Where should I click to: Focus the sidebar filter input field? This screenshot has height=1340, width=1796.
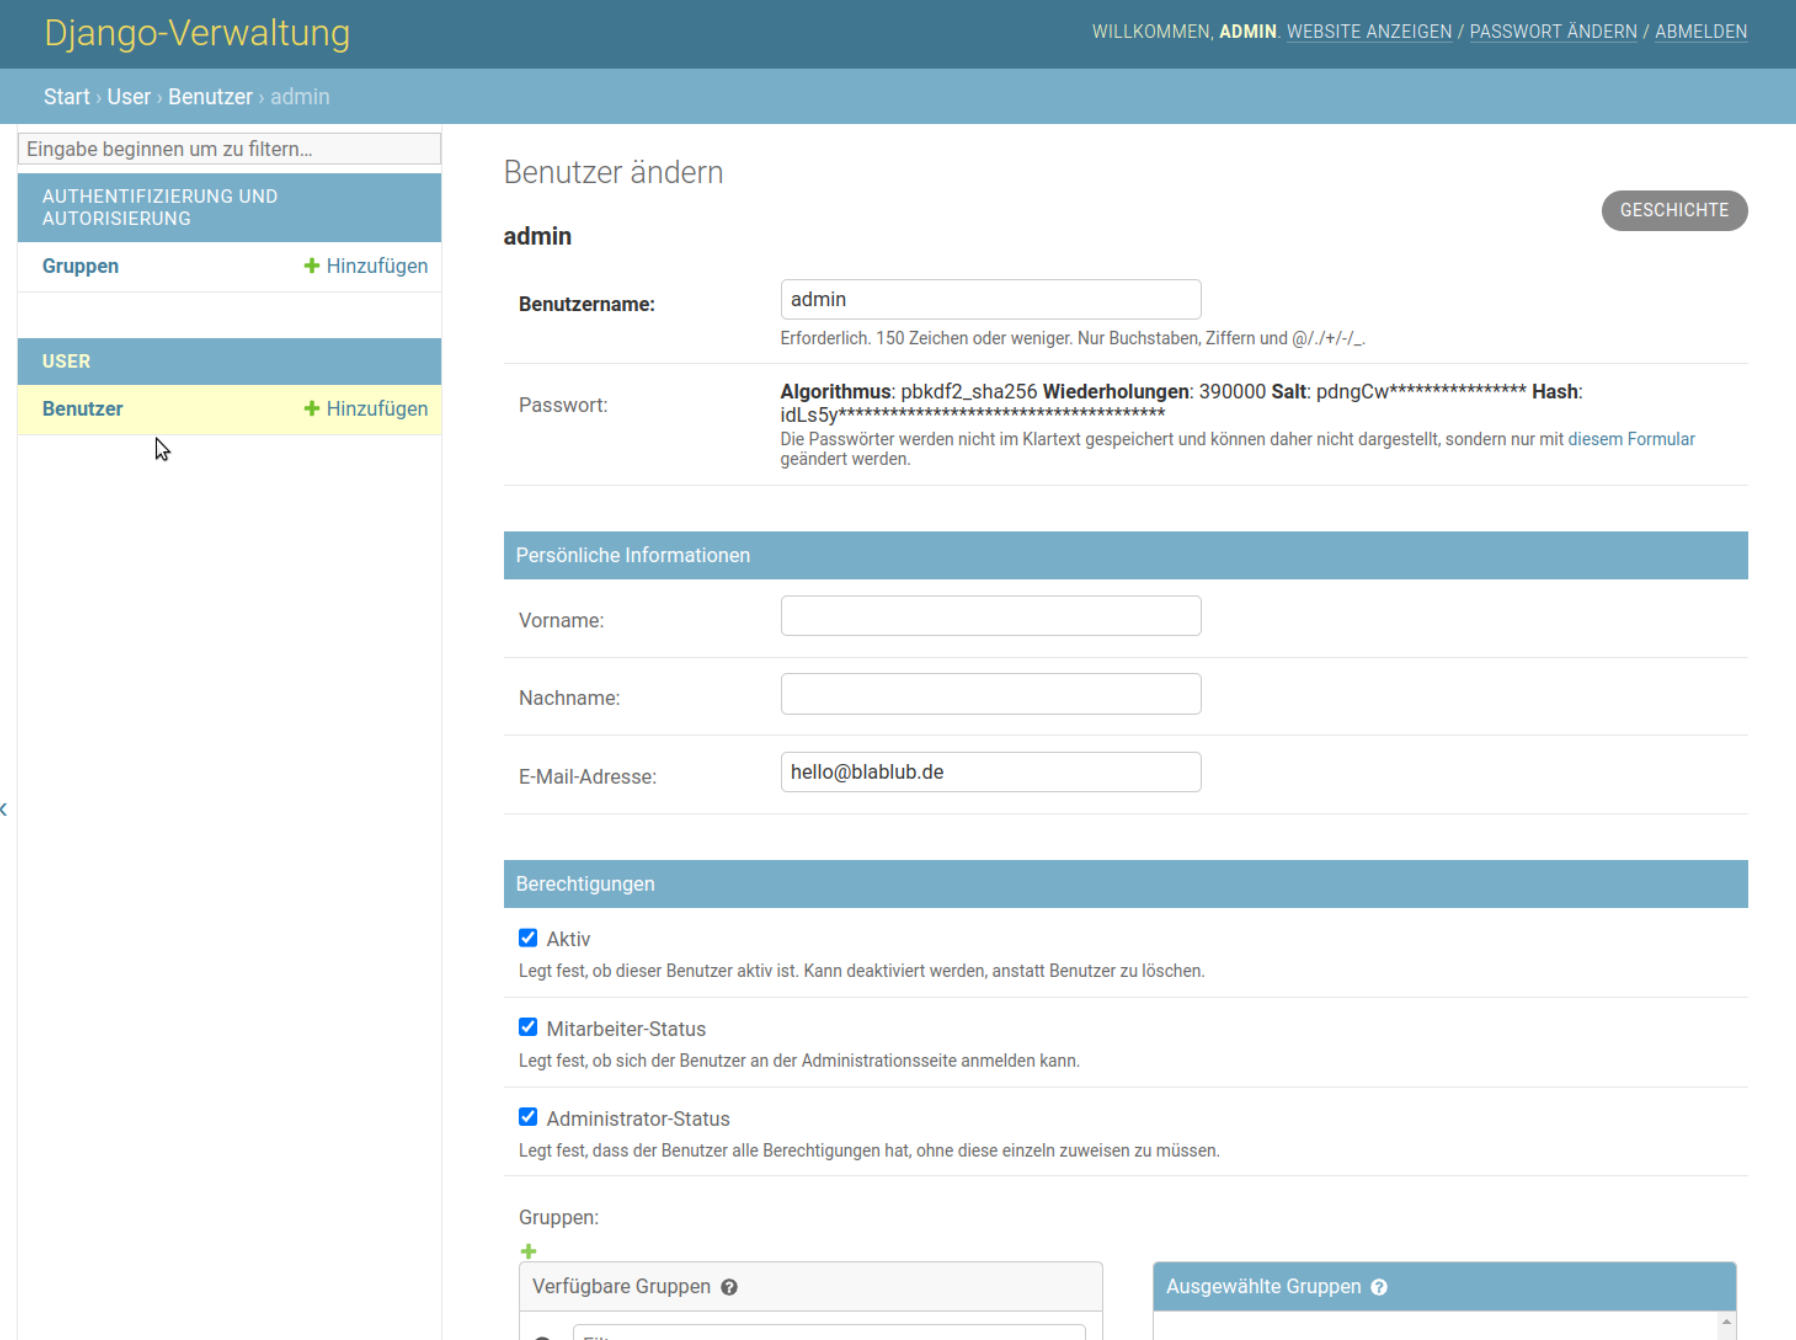229,149
